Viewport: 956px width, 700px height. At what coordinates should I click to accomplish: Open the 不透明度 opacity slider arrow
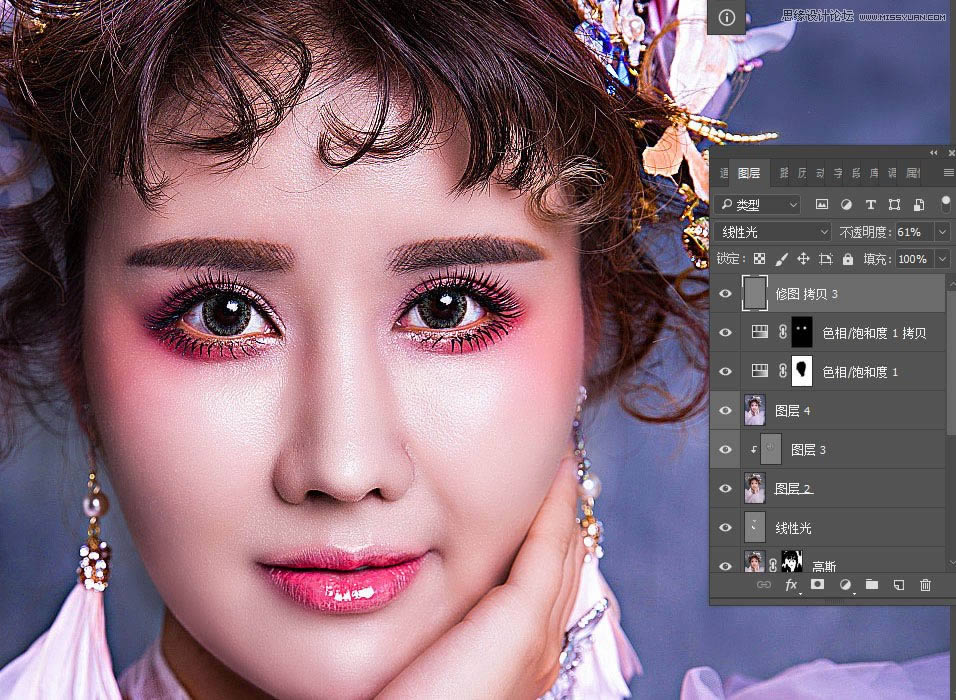tap(943, 232)
